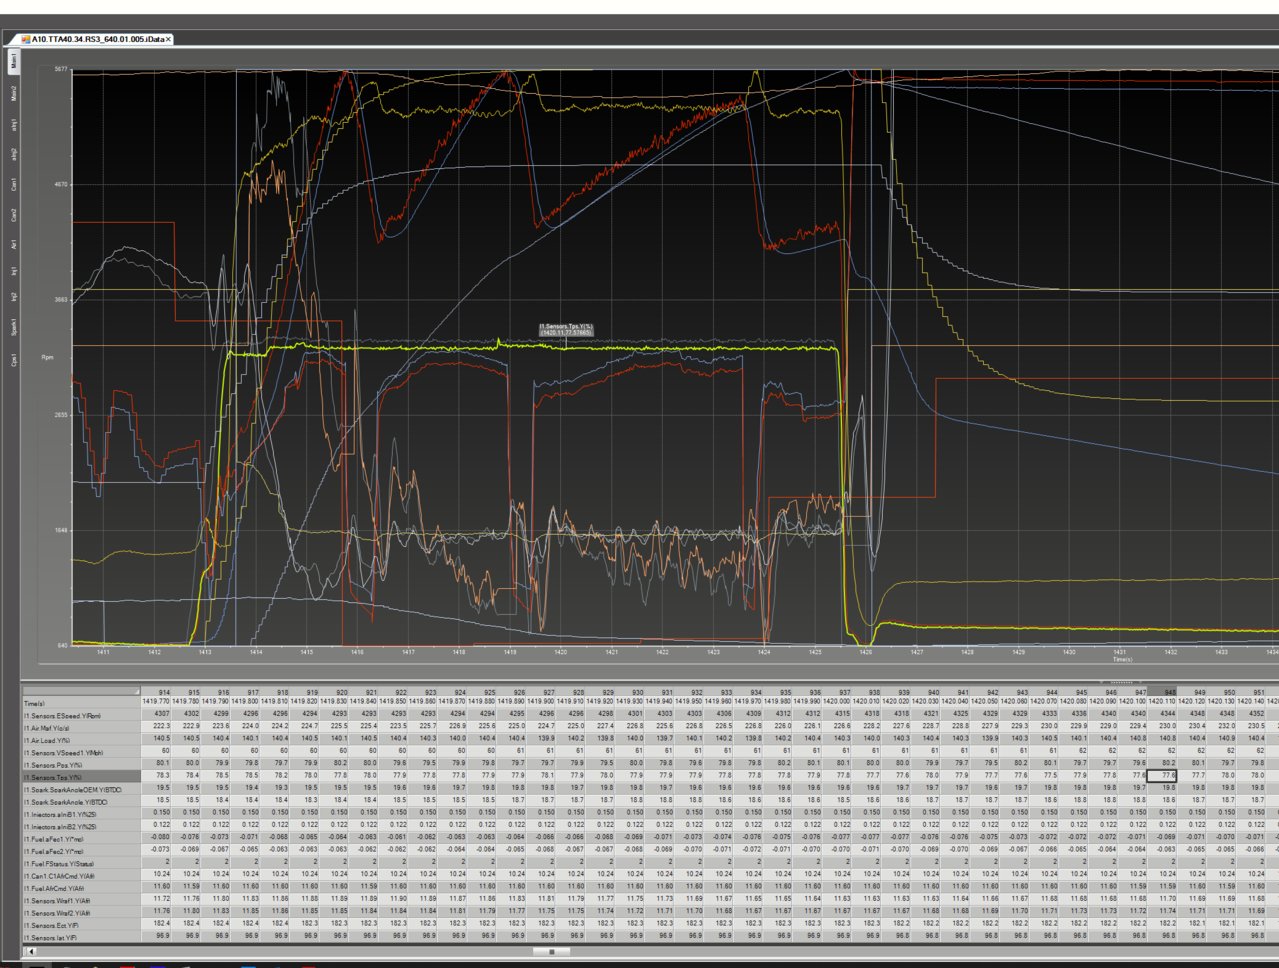Select the Can1.C1AfrCmd.Y(Afr) row label

pos(81,875)
